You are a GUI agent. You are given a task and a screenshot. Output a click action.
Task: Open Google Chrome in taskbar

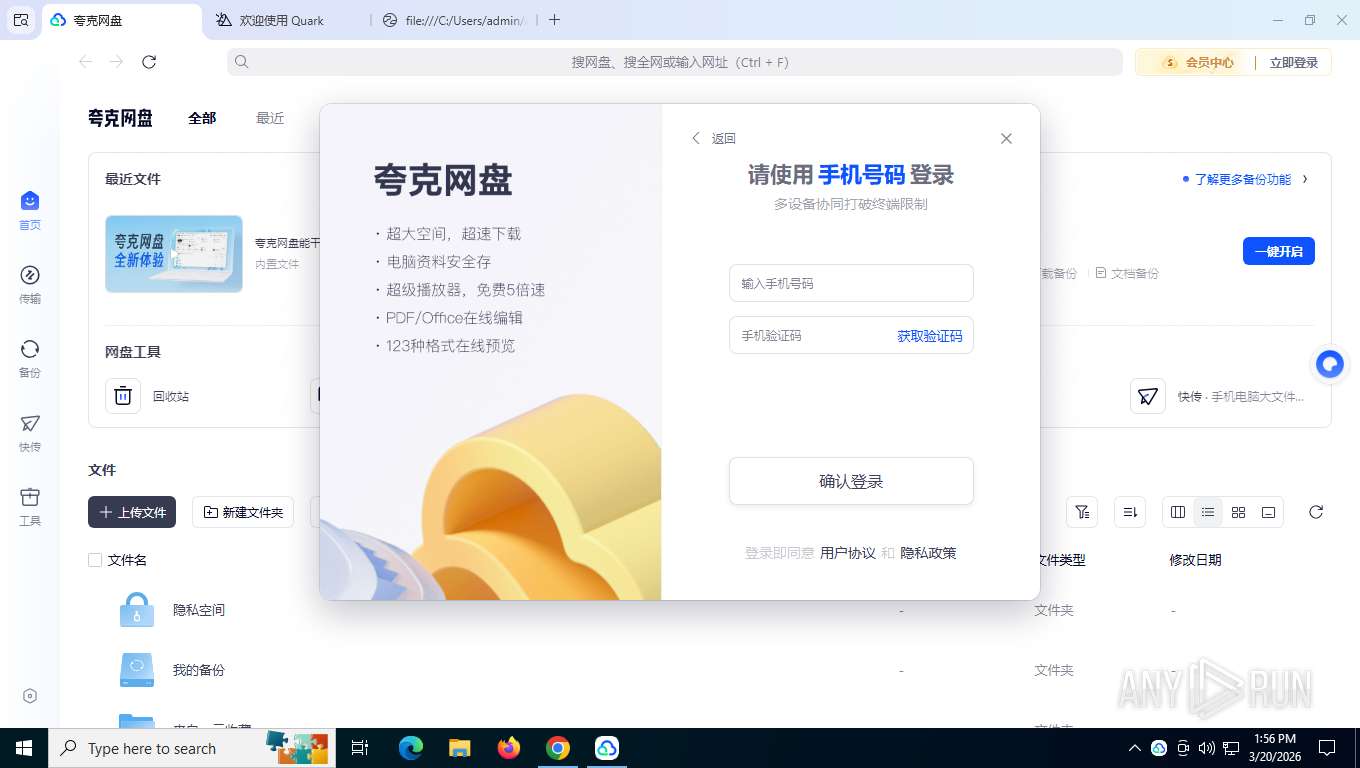[x=558, y=748]
